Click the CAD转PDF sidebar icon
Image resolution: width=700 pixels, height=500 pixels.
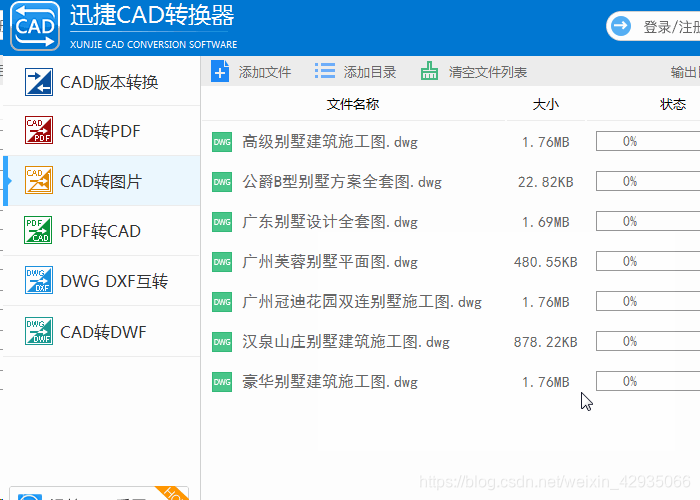click(39, 130)
